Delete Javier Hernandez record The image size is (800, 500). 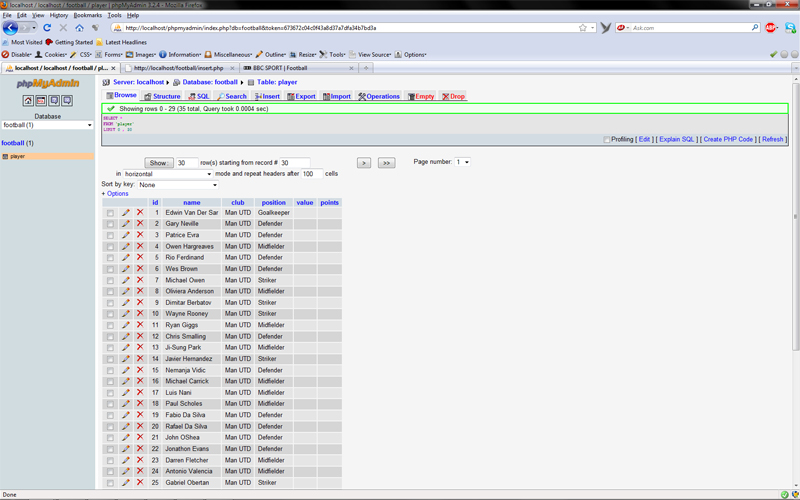[x=140, y=358]
